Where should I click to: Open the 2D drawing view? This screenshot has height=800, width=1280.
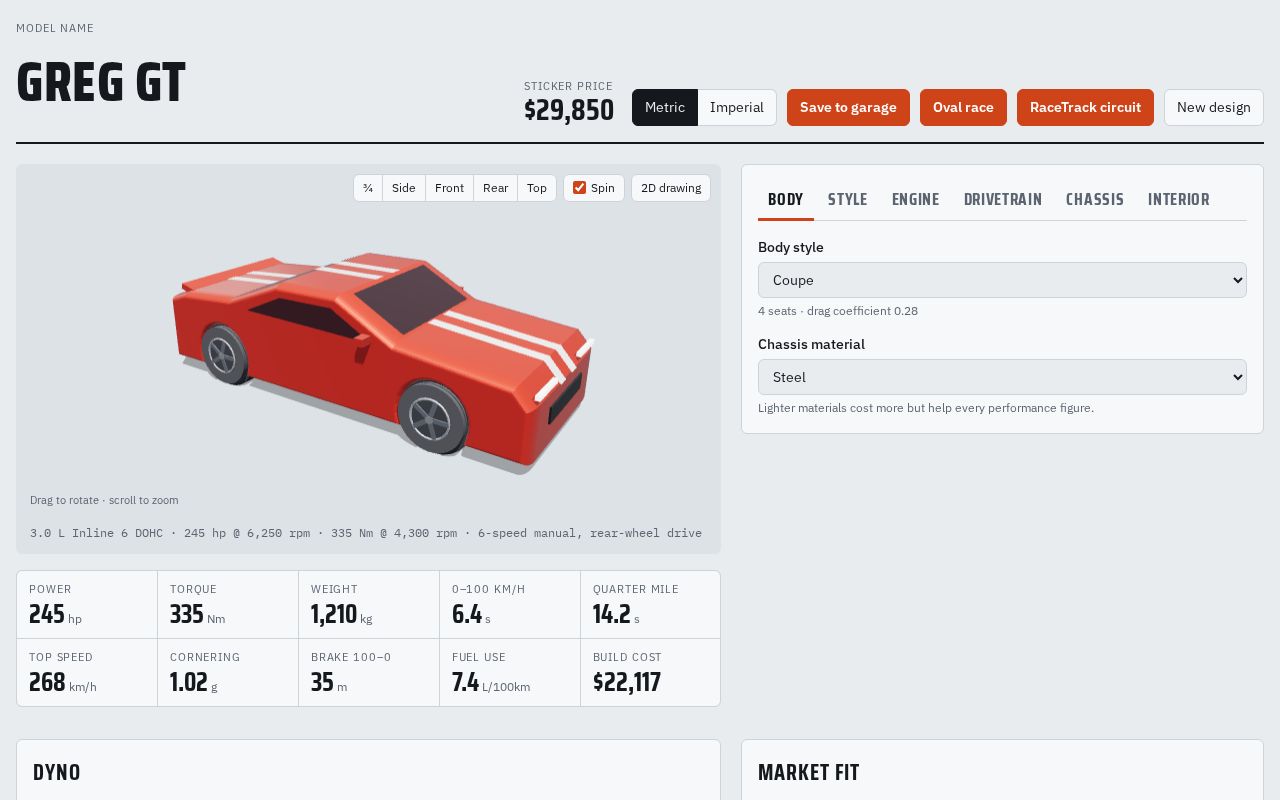click(x=671, y=188)
